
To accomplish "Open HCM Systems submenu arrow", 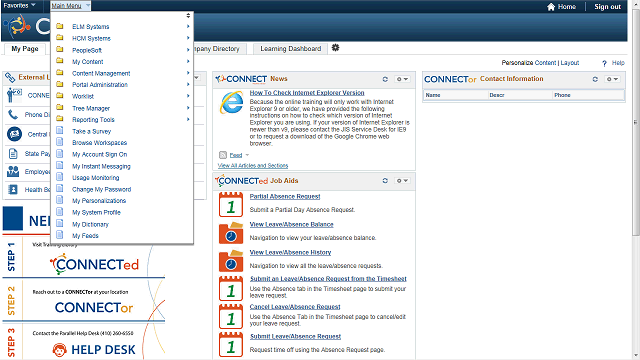I will (x=188, y=38).
